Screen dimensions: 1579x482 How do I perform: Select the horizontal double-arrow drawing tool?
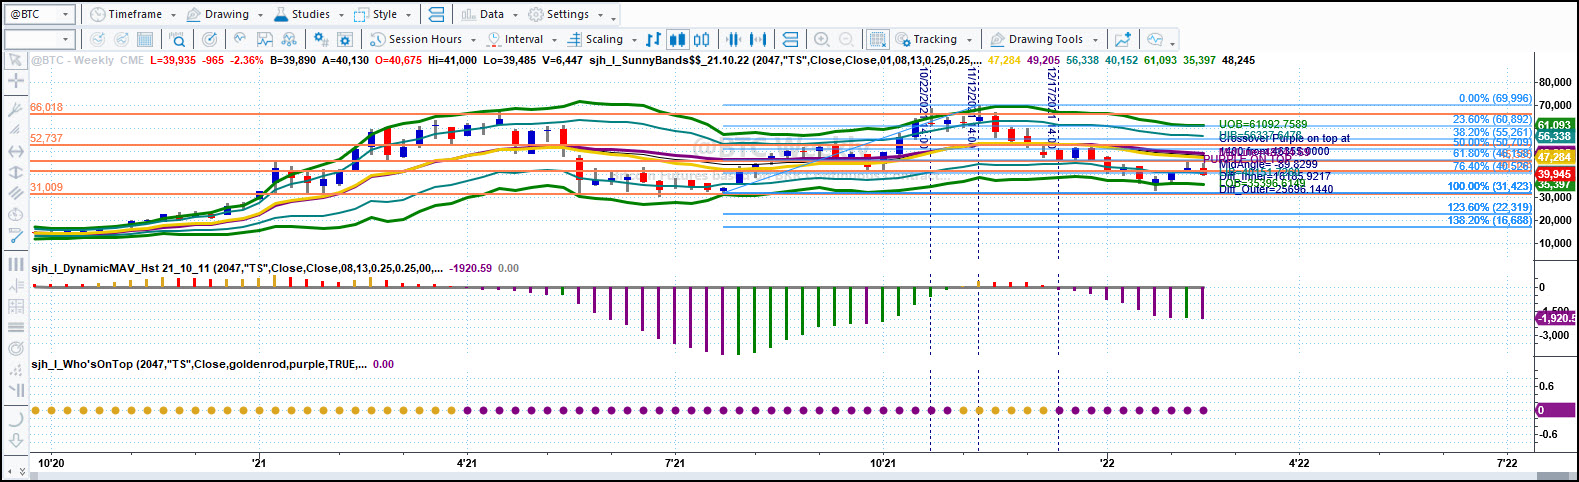15,151
